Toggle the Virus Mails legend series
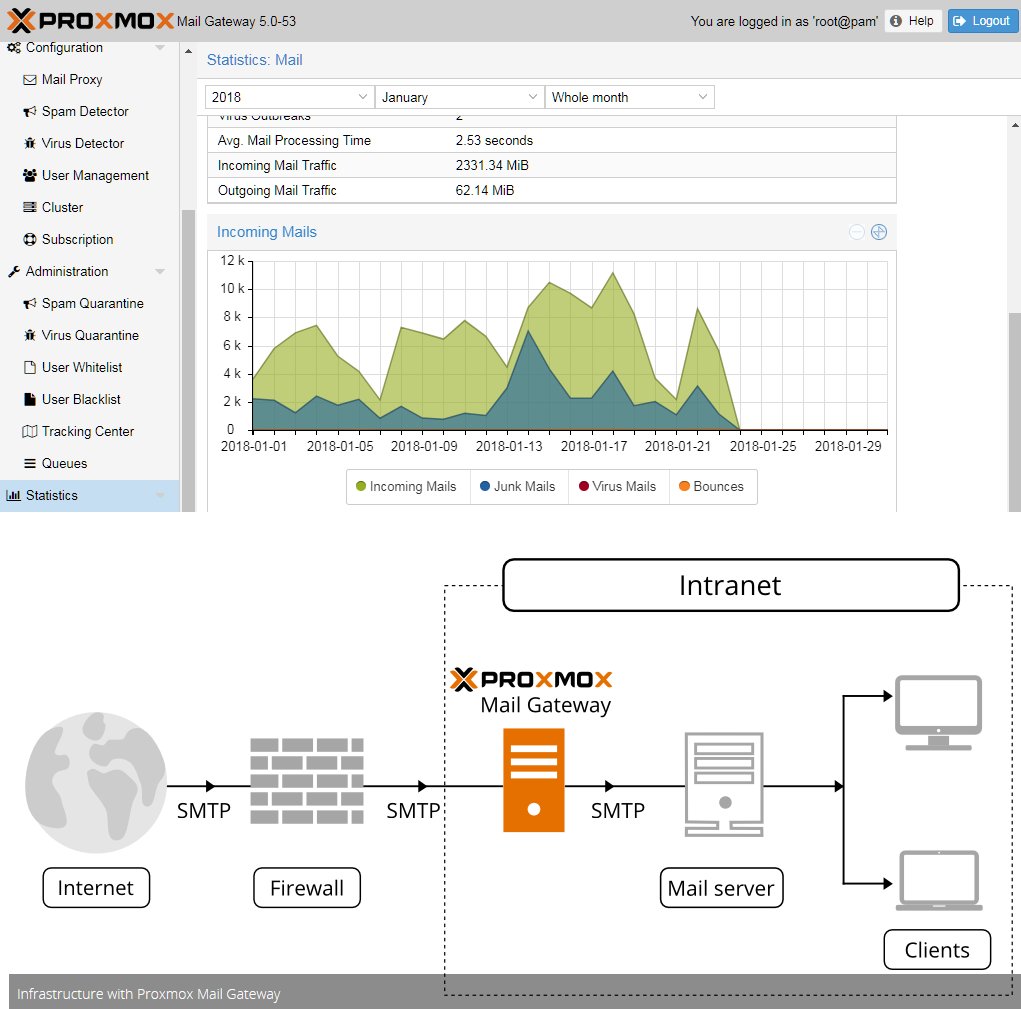Image resolution: width=1021 pixels, height=1009 pixels. pos(617,487)
